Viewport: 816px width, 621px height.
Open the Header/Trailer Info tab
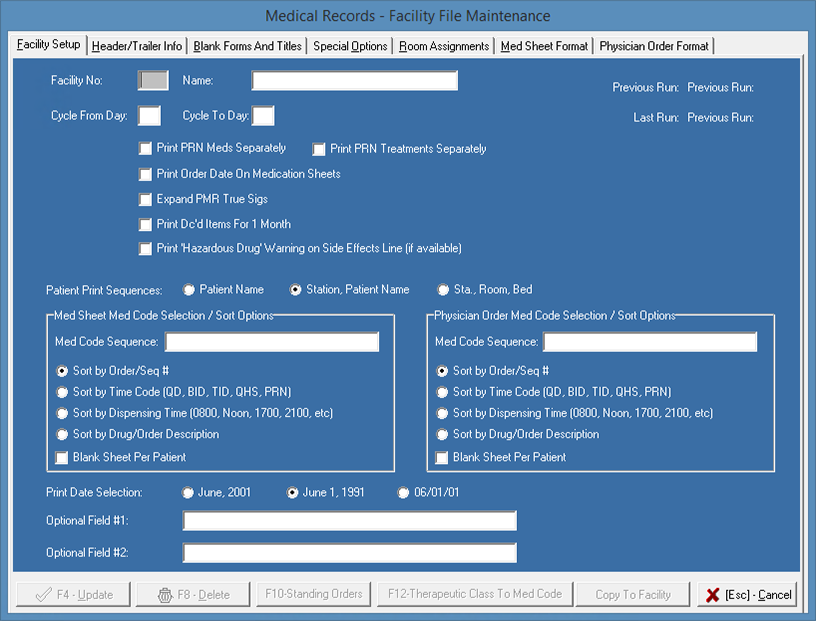(x=137, y=46)
